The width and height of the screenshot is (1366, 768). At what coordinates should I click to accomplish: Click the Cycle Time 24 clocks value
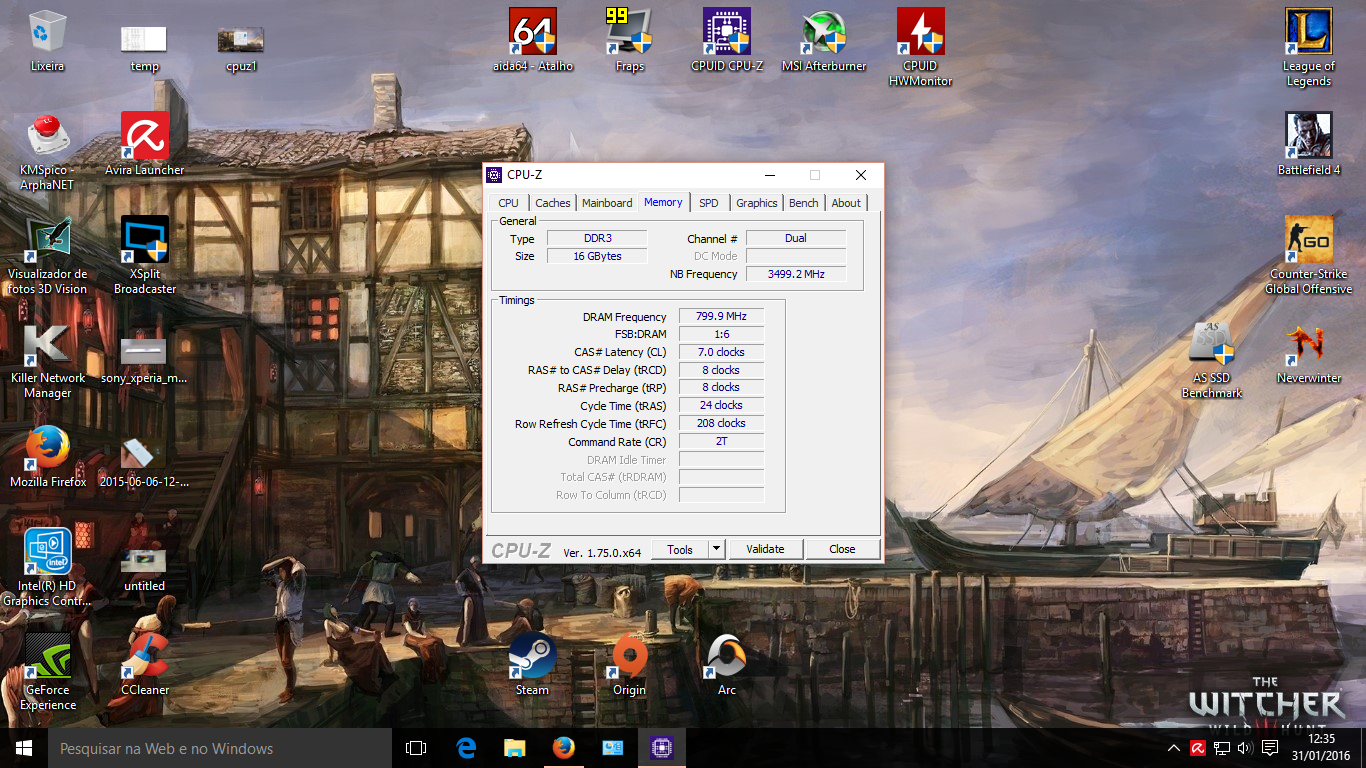721,405
